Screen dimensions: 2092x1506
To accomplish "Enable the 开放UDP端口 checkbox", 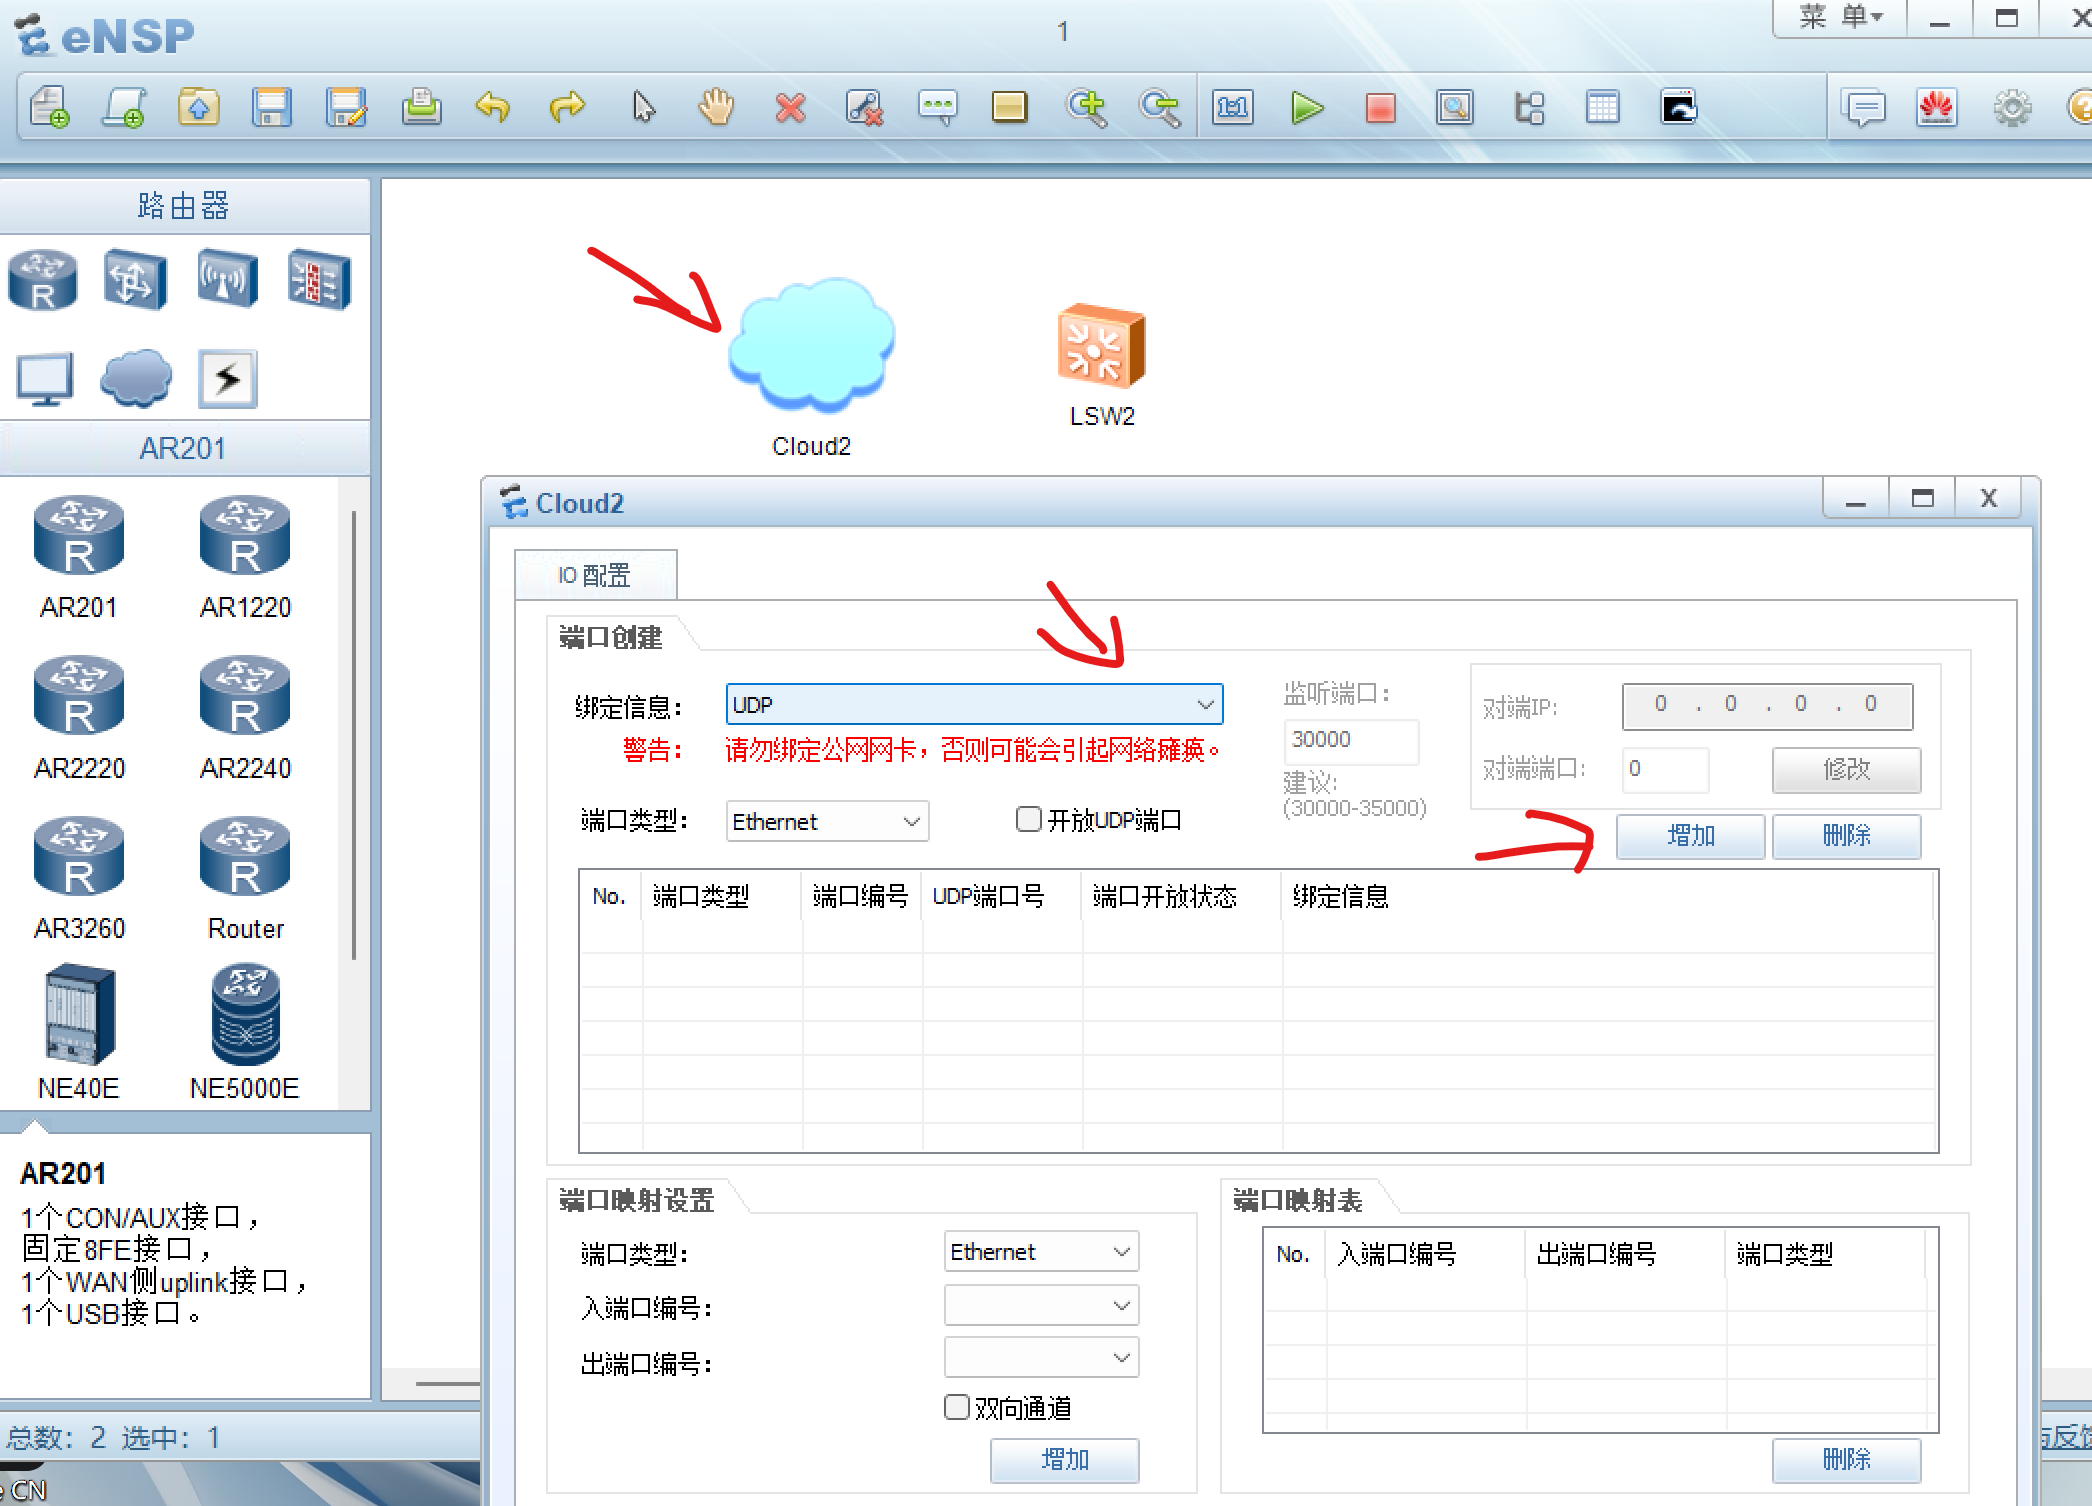I will click(1028, 820).
